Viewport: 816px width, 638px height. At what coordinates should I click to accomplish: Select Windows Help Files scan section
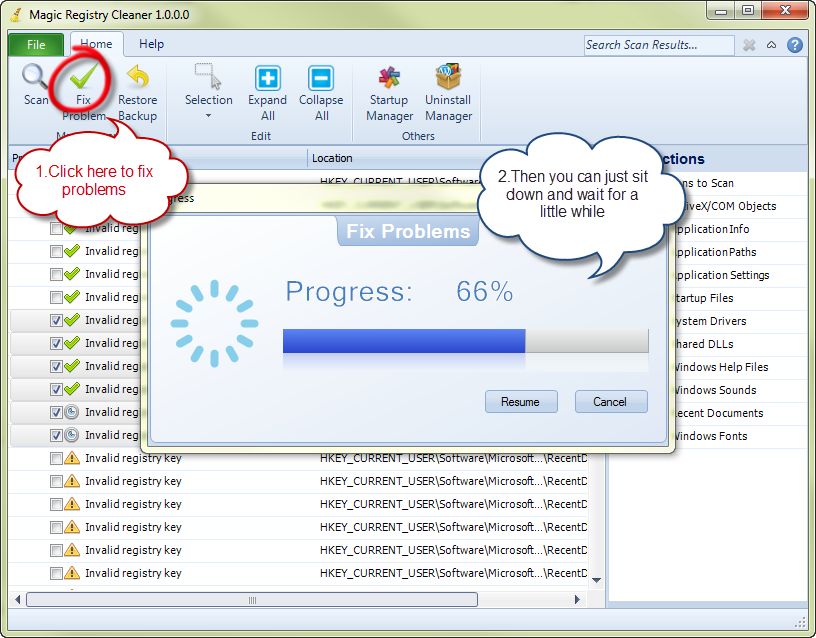[721, 367]
